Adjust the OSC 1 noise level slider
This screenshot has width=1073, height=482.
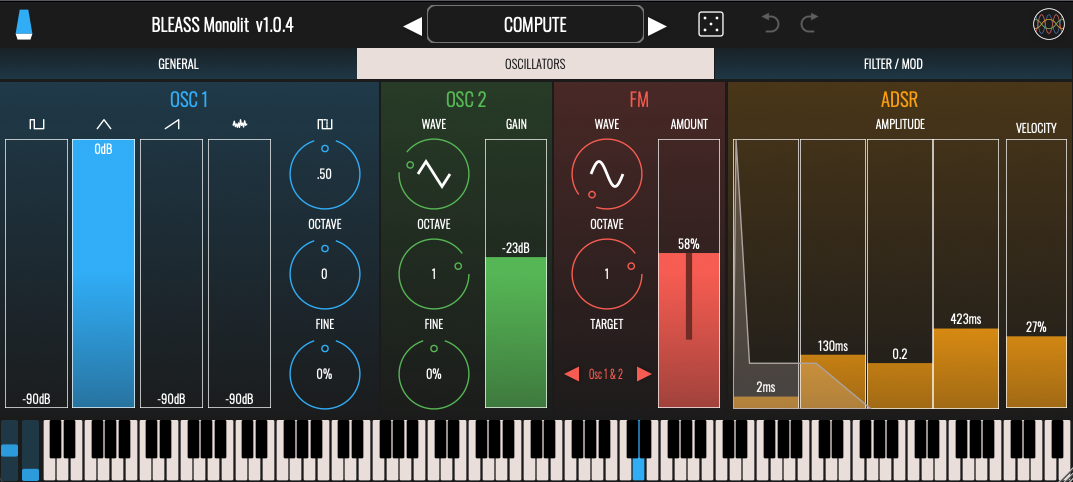coord(240,273)
